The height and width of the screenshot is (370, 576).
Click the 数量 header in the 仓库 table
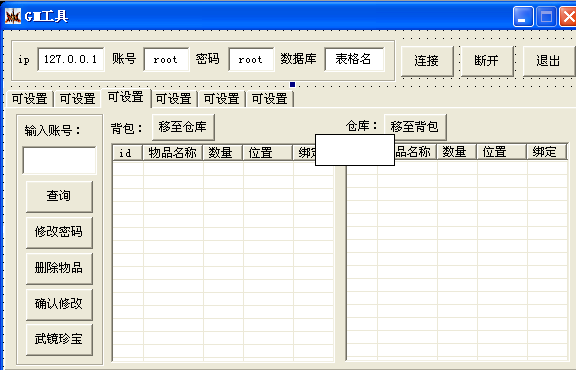coord(456,152)
